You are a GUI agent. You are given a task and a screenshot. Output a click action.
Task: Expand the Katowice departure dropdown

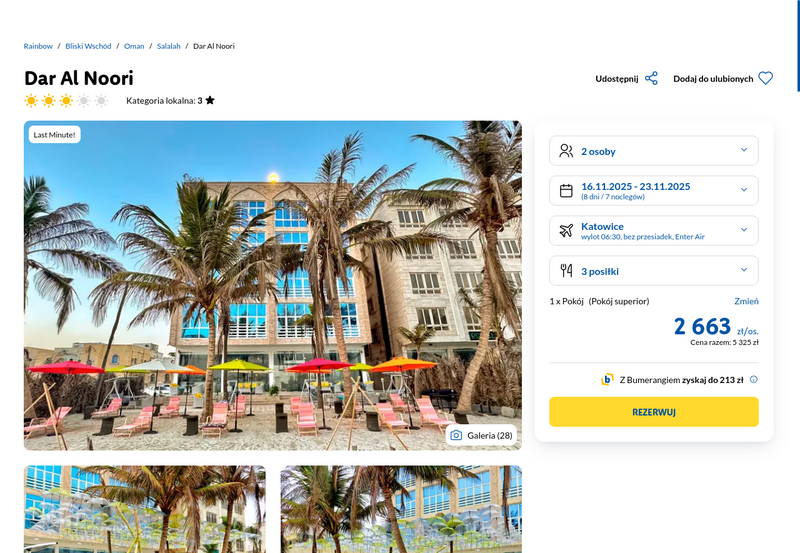[654, 231]
